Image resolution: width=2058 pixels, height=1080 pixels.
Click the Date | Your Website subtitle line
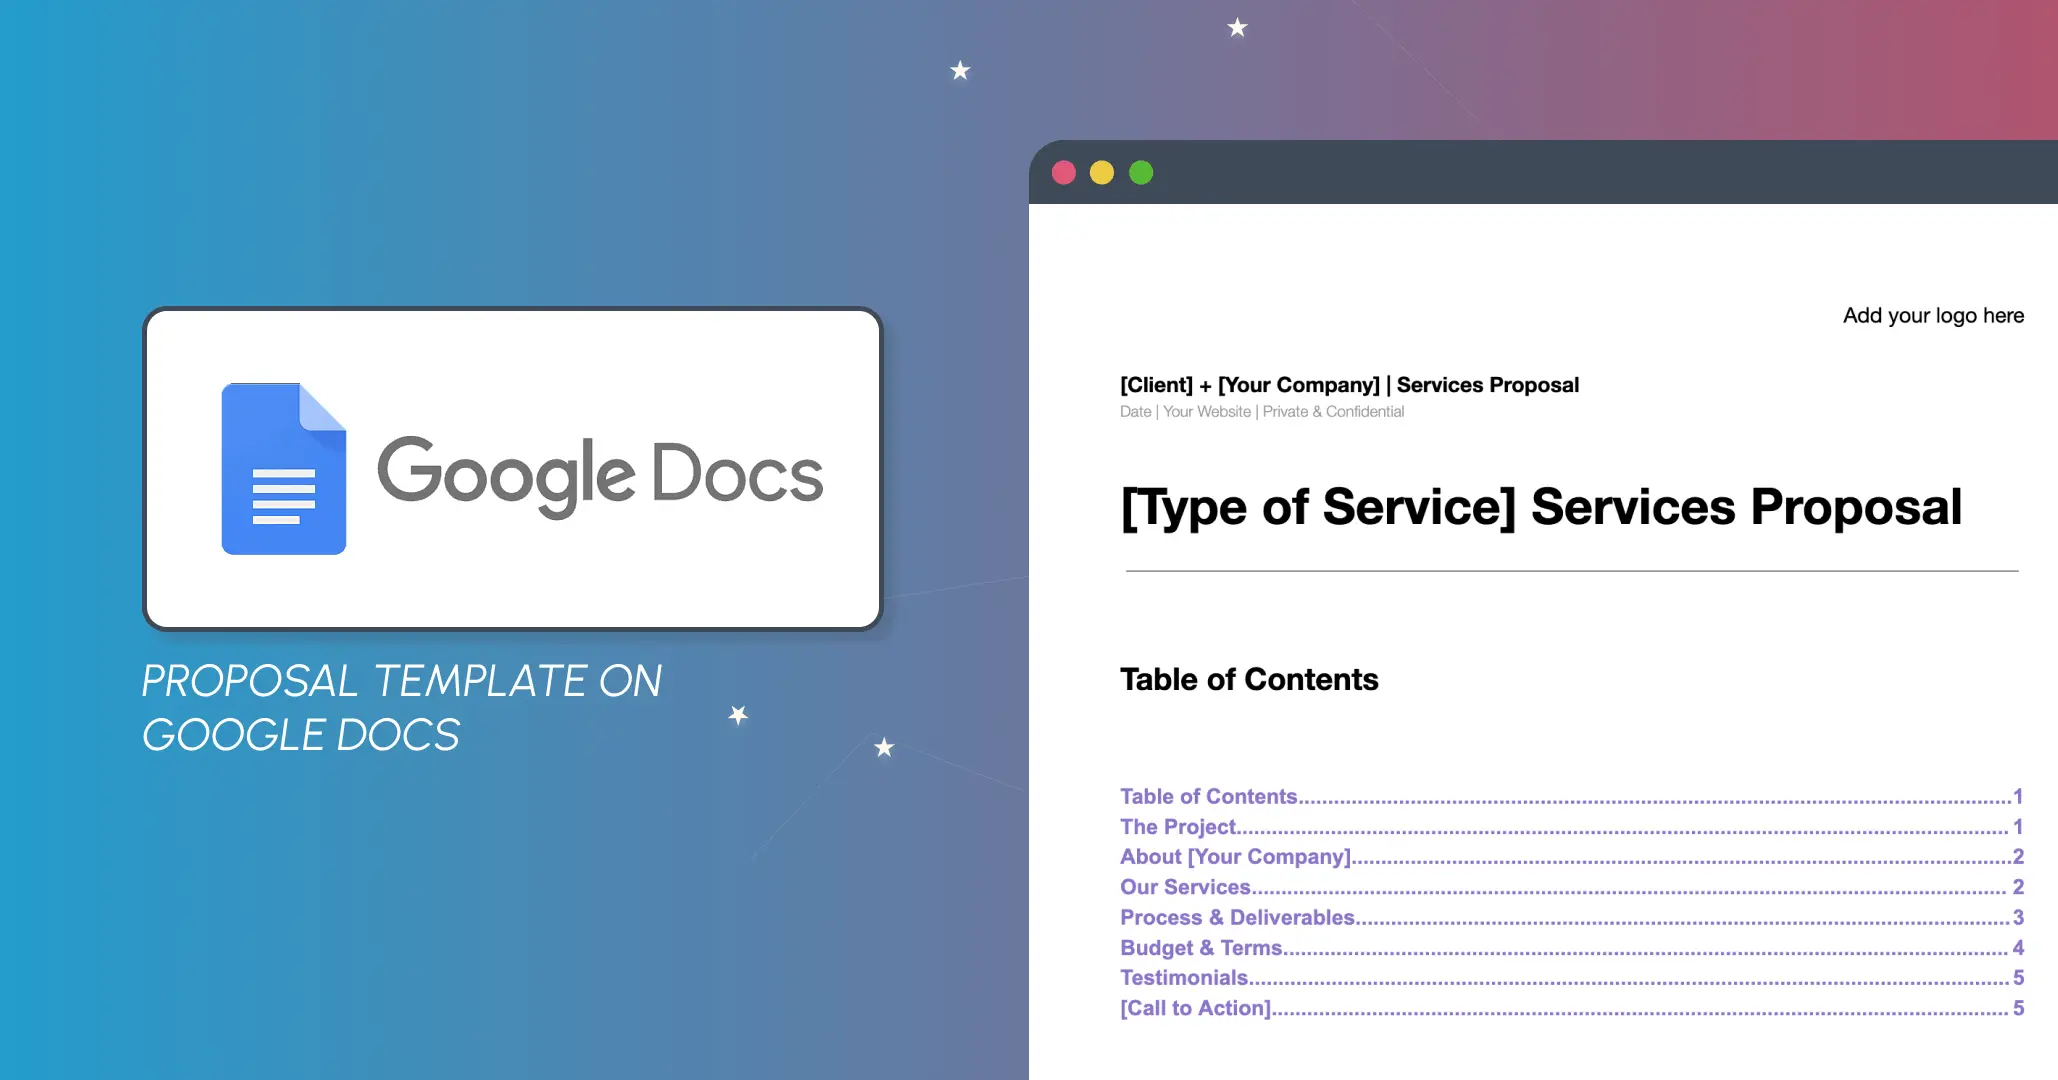point(1262,411)
